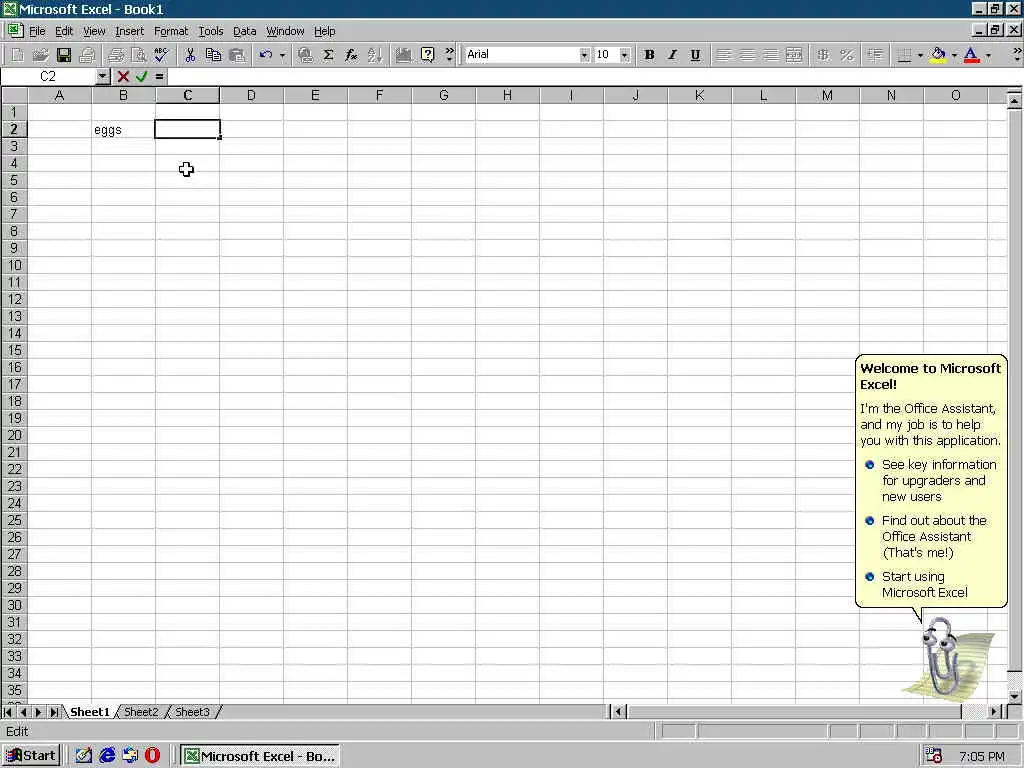
Task: Expand the Font Size dropdown
Action: coord(624,55)
